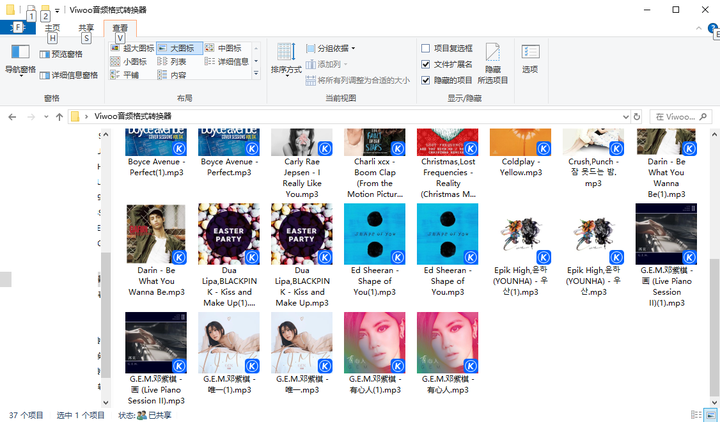Go up one folder level
The image size is (720, 422).
click(59, 117)
